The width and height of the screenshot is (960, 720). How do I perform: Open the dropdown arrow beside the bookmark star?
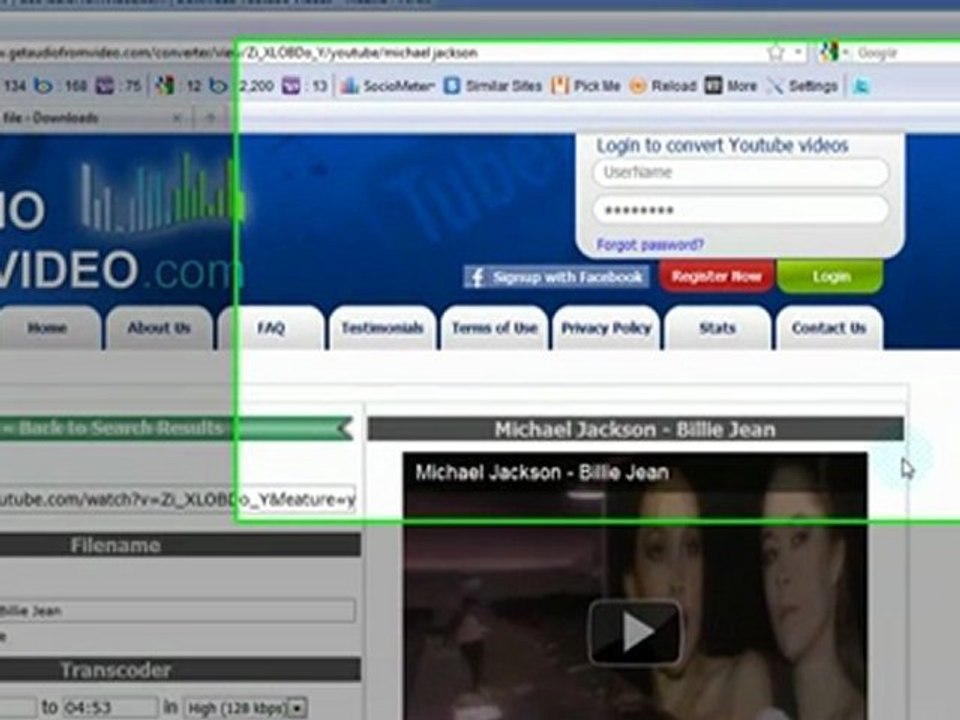click(798, 53)
